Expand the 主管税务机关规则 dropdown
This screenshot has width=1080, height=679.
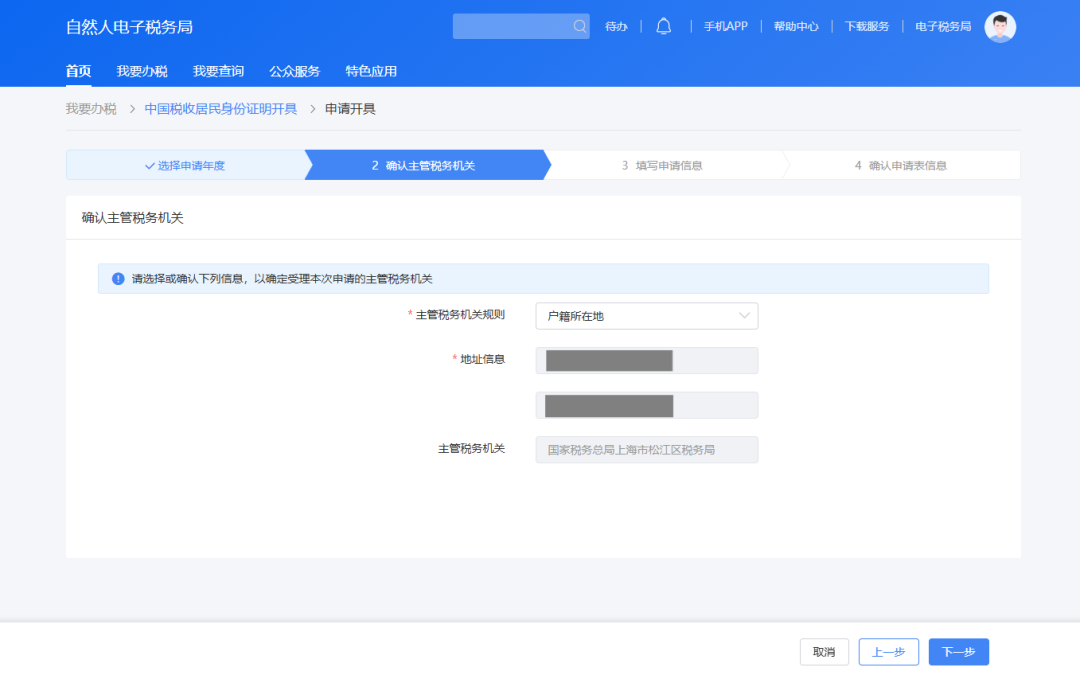click(x=646, y=316)
